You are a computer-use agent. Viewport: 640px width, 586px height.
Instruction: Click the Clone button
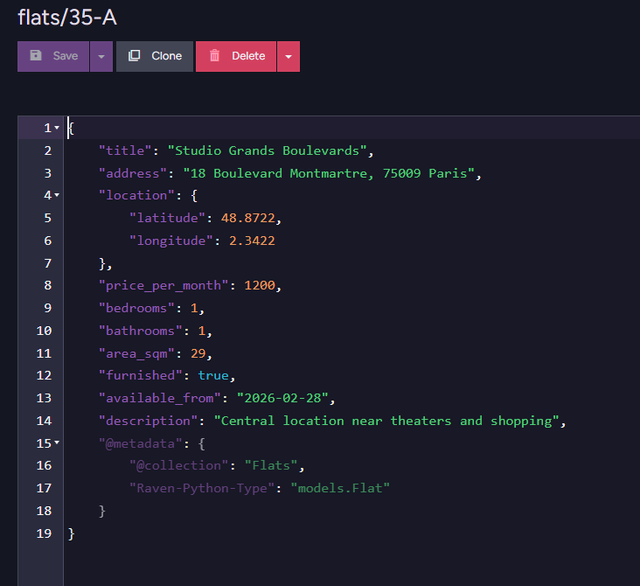coord(154,56)
